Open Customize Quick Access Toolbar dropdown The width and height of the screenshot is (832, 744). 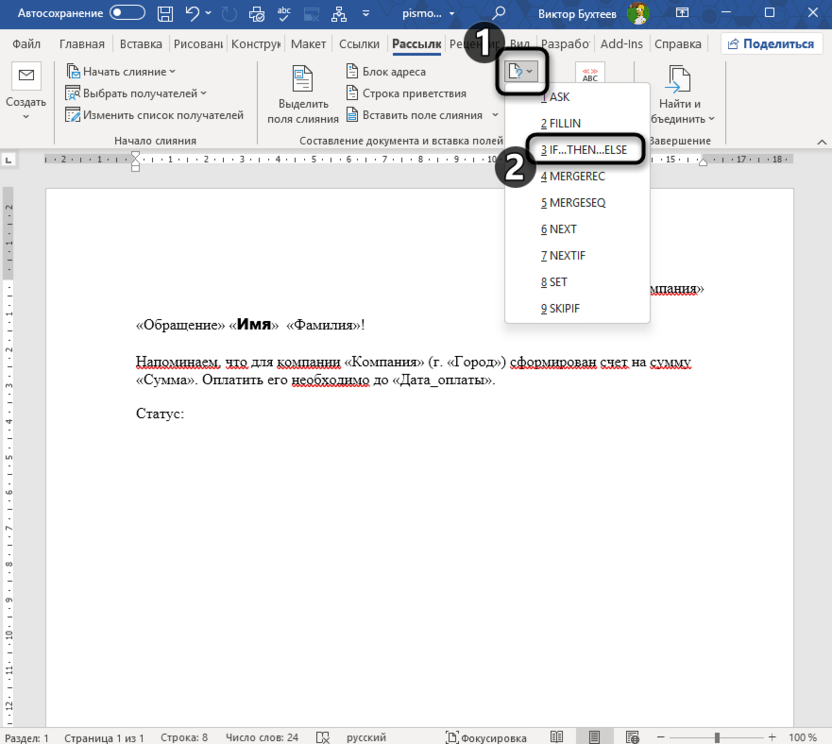(366, 13)
